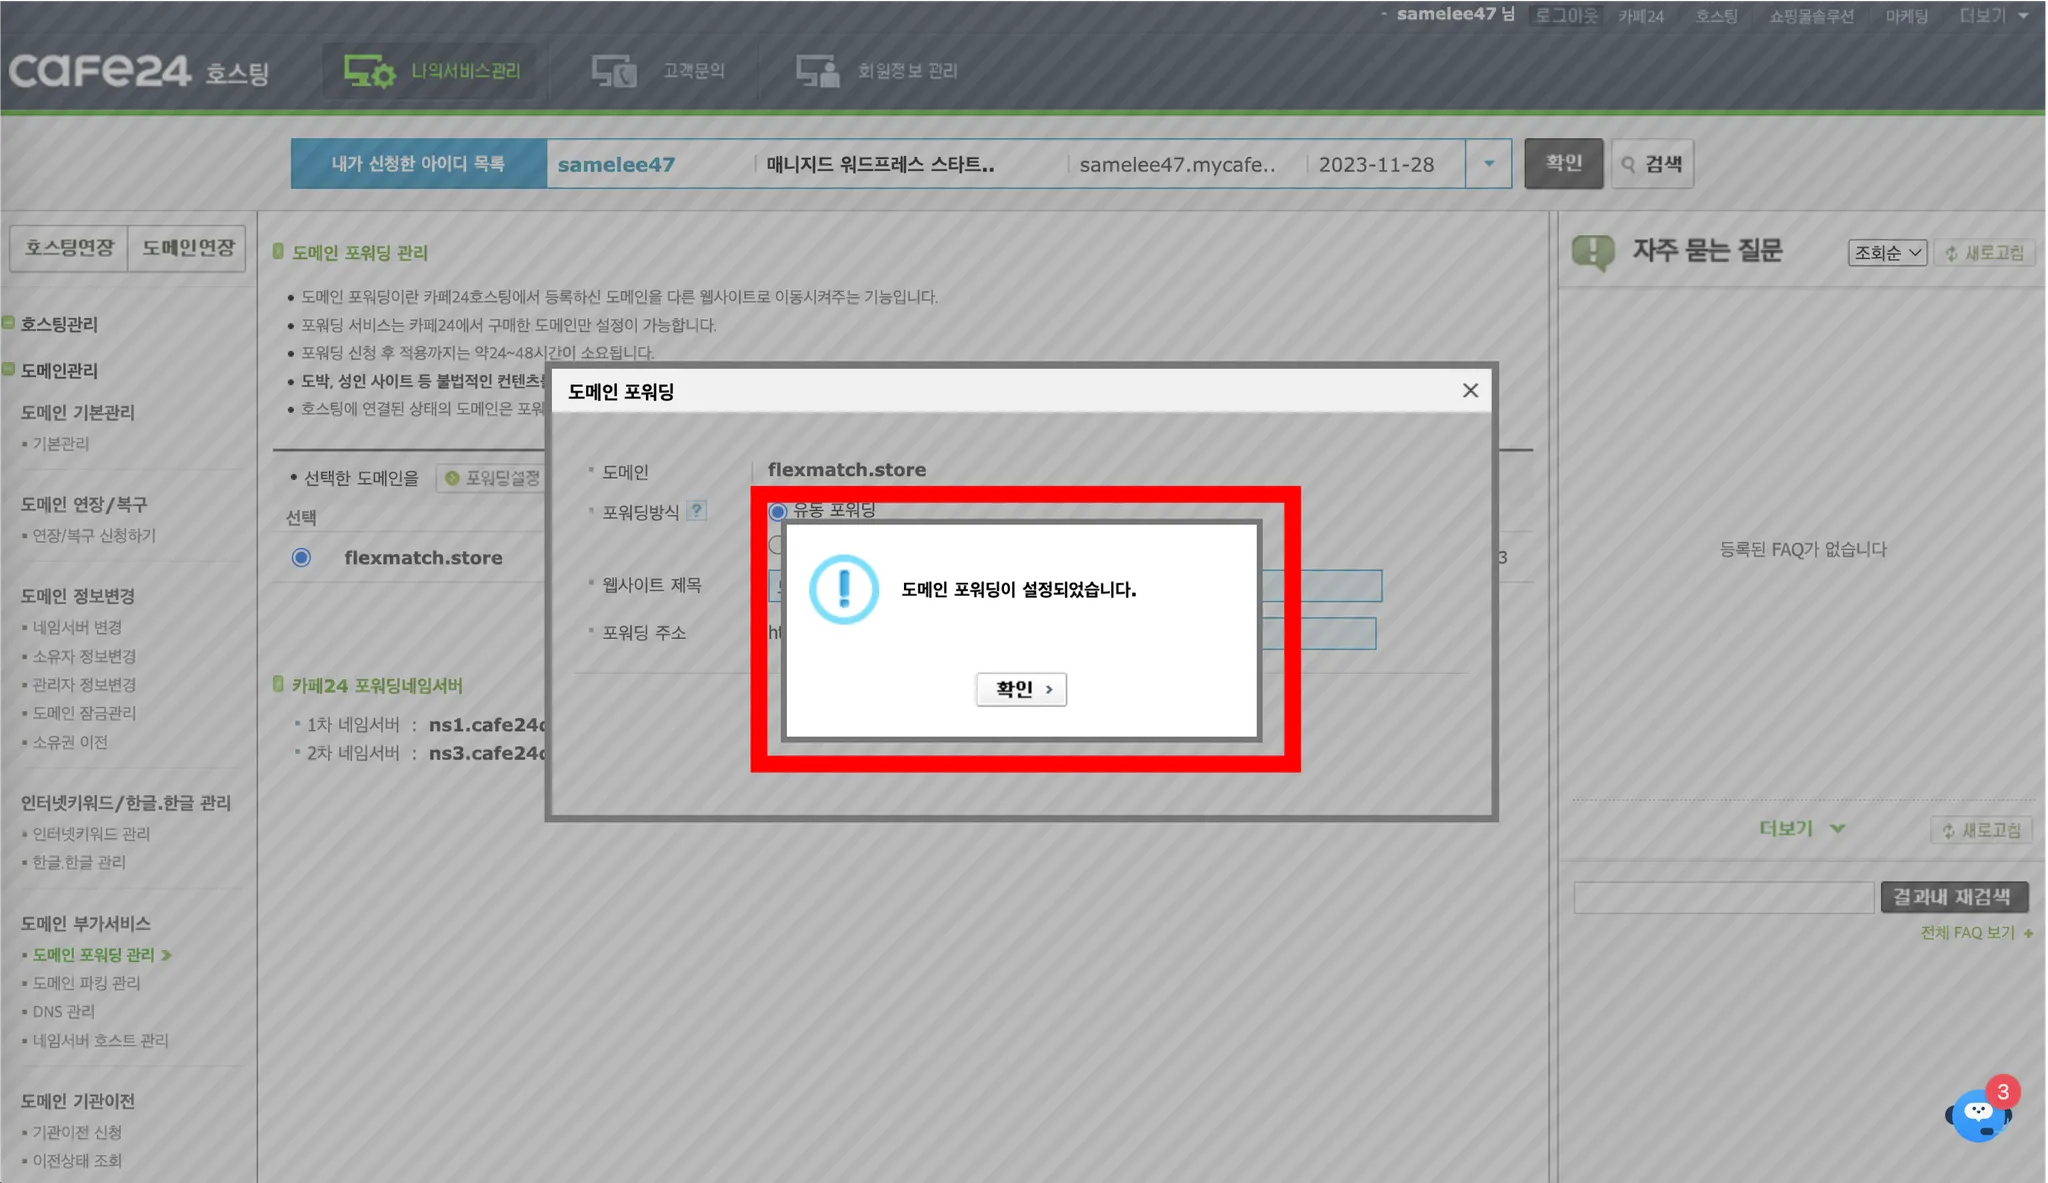Click the blue exclamation alert icon
Viewport: 2048px width, 1183px height.
843,589
